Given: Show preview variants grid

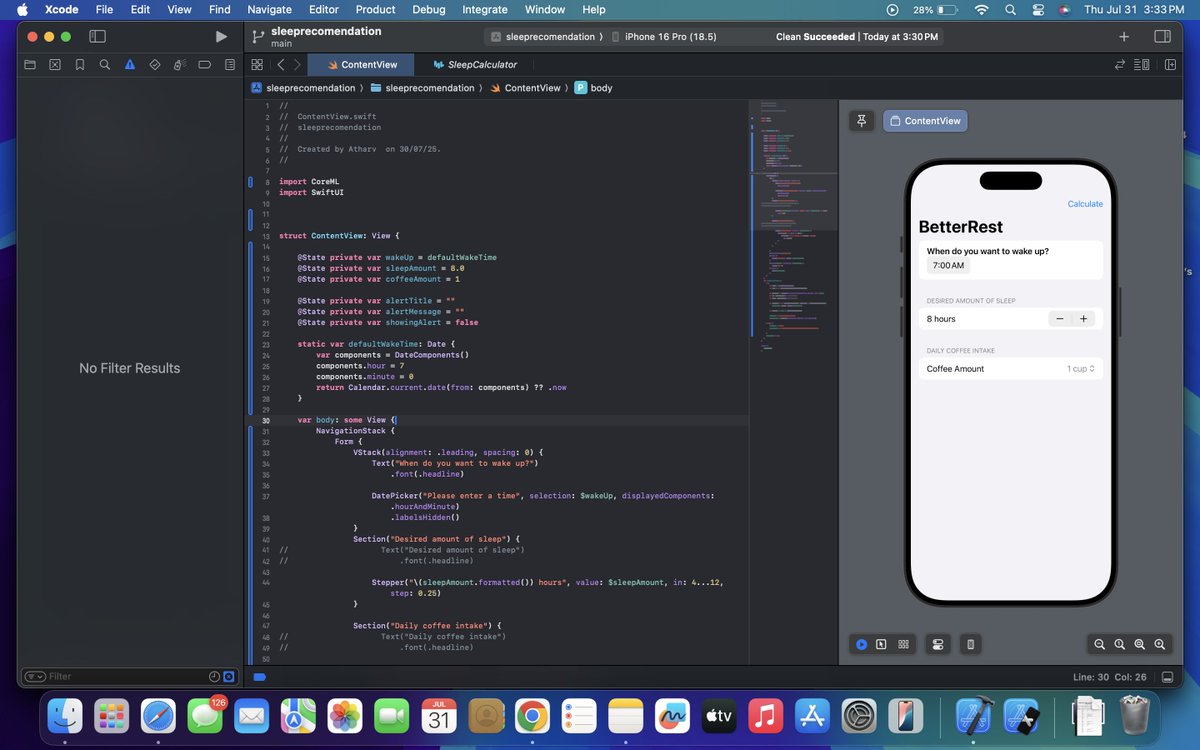Looking at the screenshot, I should 903,645.
